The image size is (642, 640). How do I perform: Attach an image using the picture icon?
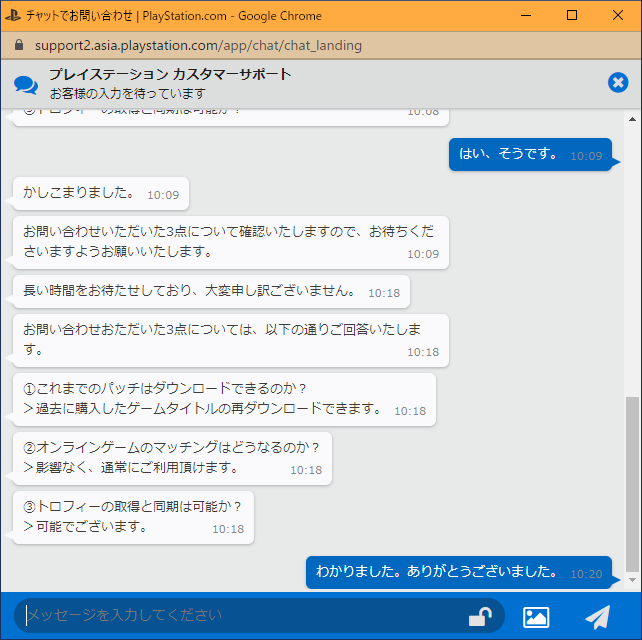[536, 617]
